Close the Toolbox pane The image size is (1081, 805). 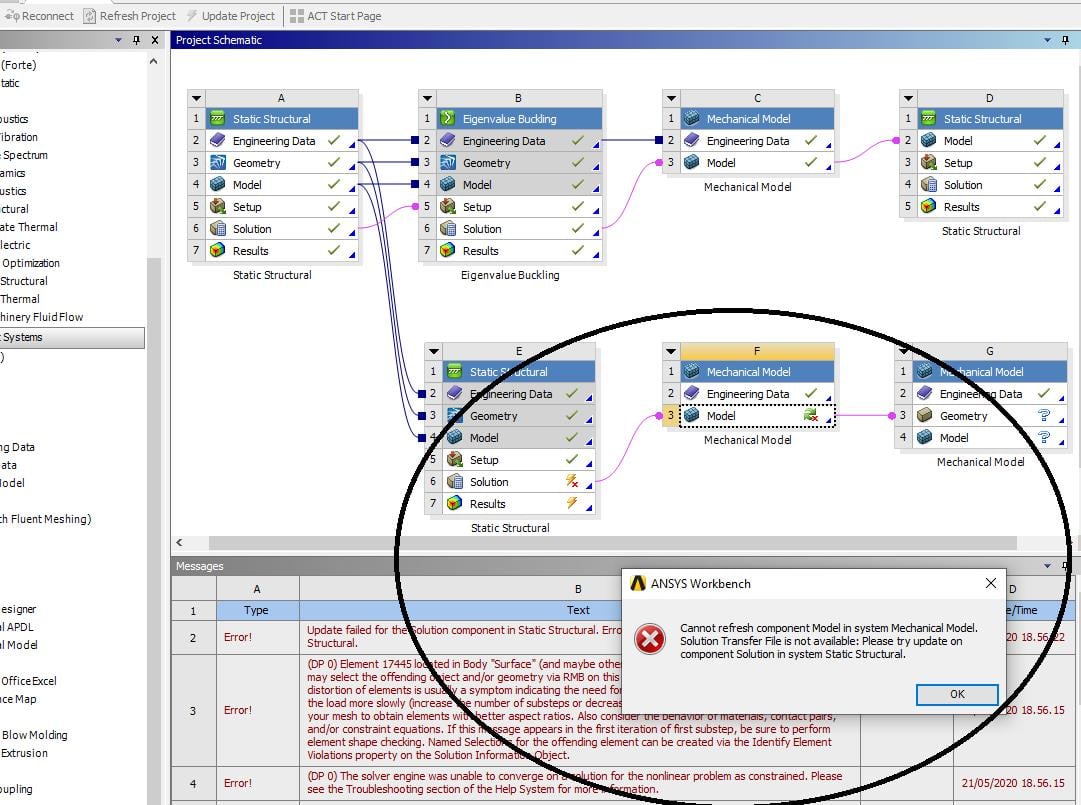point(155,40)
